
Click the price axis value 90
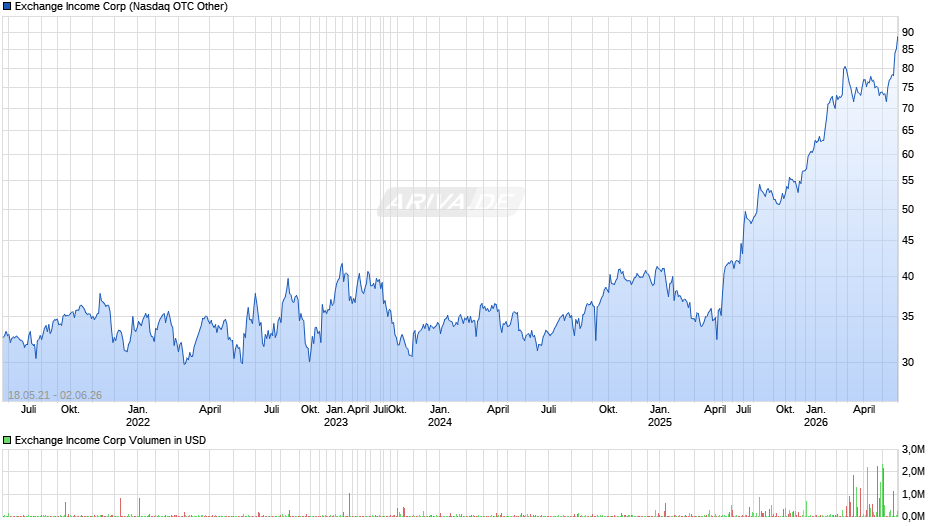click(x=908, y=32)
